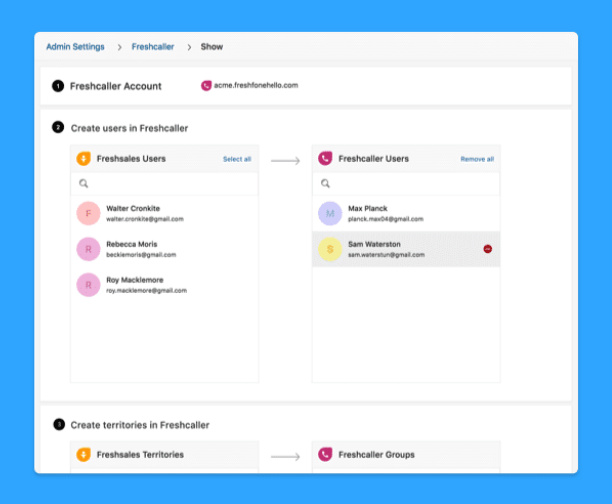Click the Freshcaller Users search field
612x504 pixels.
pyautogui.click(x=406, y=183)
